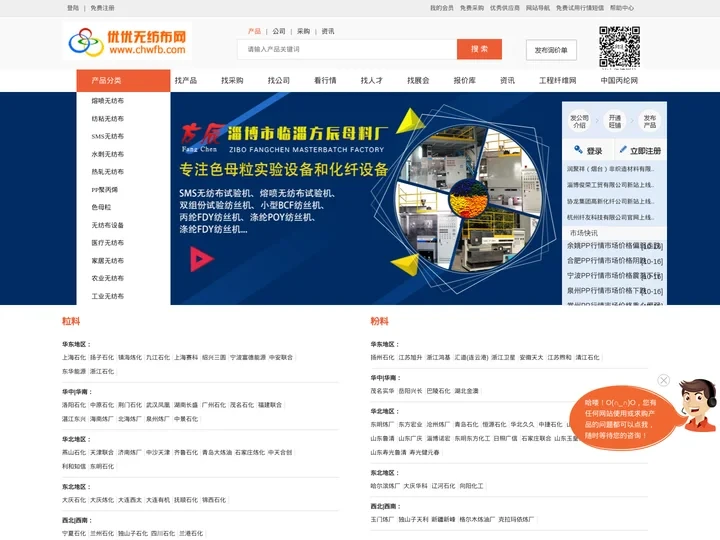Viewport: 720px width, 540px height.
Task: Select the 公司 search tab
Action: (279, 31)
